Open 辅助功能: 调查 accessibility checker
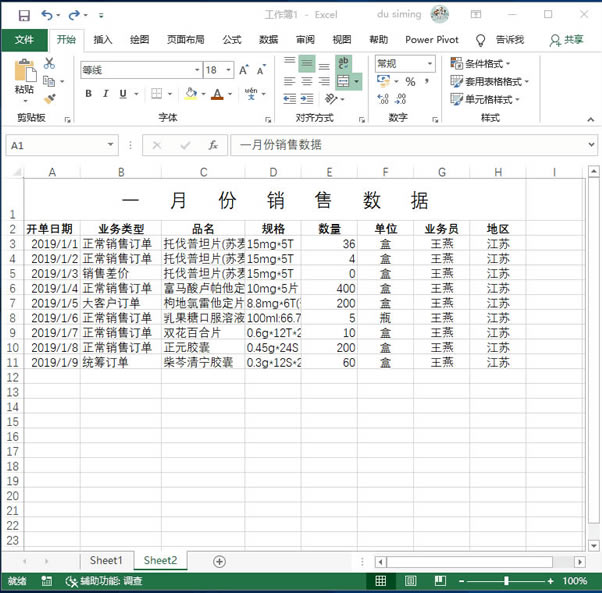The height and width of the screenshot is (593, 602). 104,581
